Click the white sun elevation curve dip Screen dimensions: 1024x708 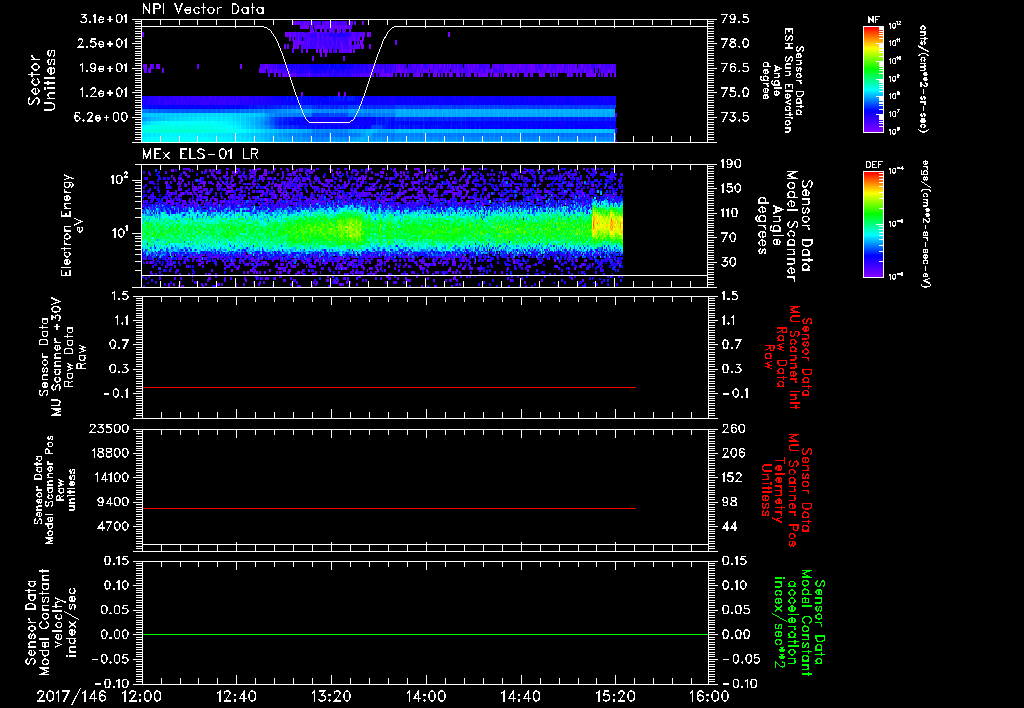[x=330, y=121]
